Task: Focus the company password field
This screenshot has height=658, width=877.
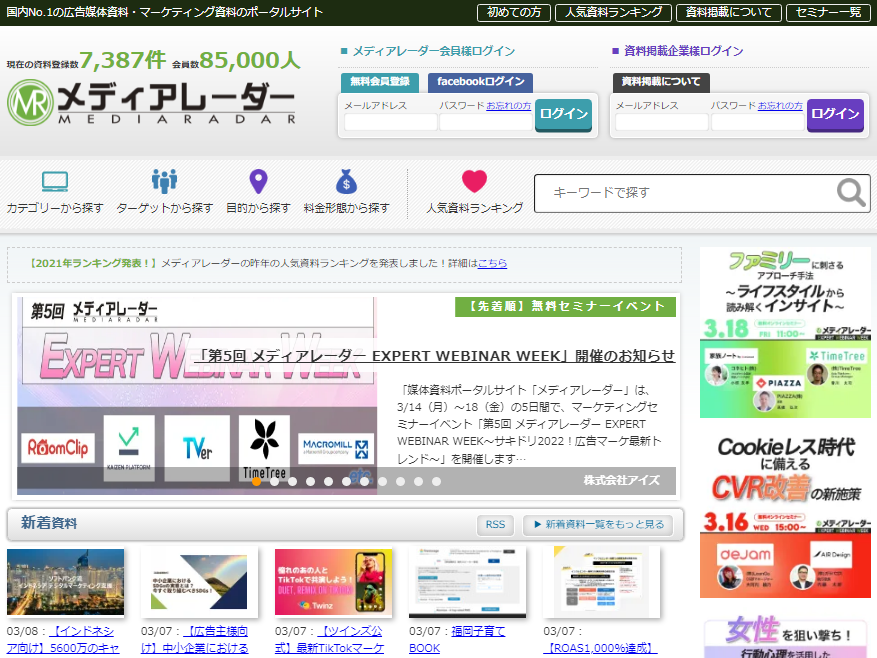Action: coord(757,122)
